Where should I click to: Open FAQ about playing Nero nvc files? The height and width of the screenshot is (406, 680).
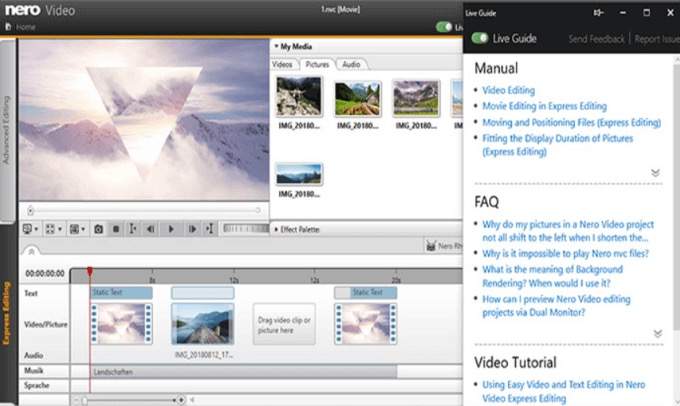[x=566, y=253]
